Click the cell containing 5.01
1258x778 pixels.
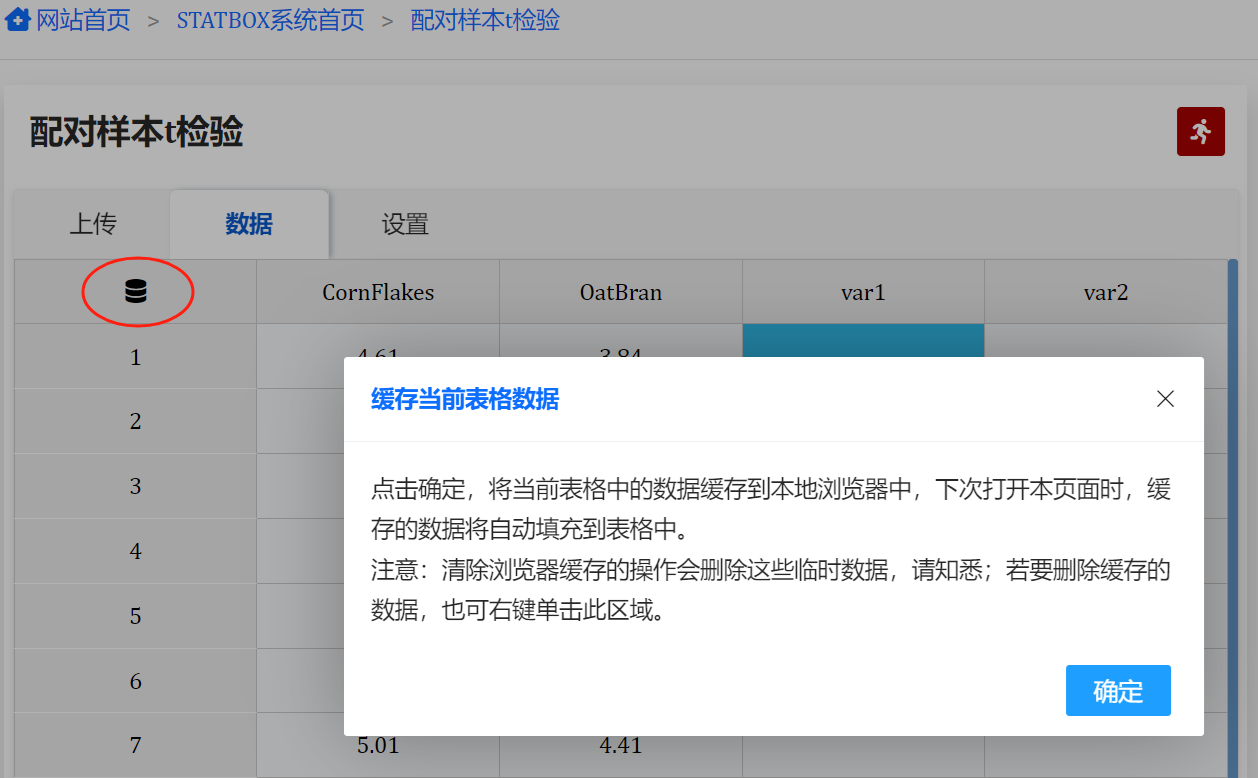(x=378, y=745)
